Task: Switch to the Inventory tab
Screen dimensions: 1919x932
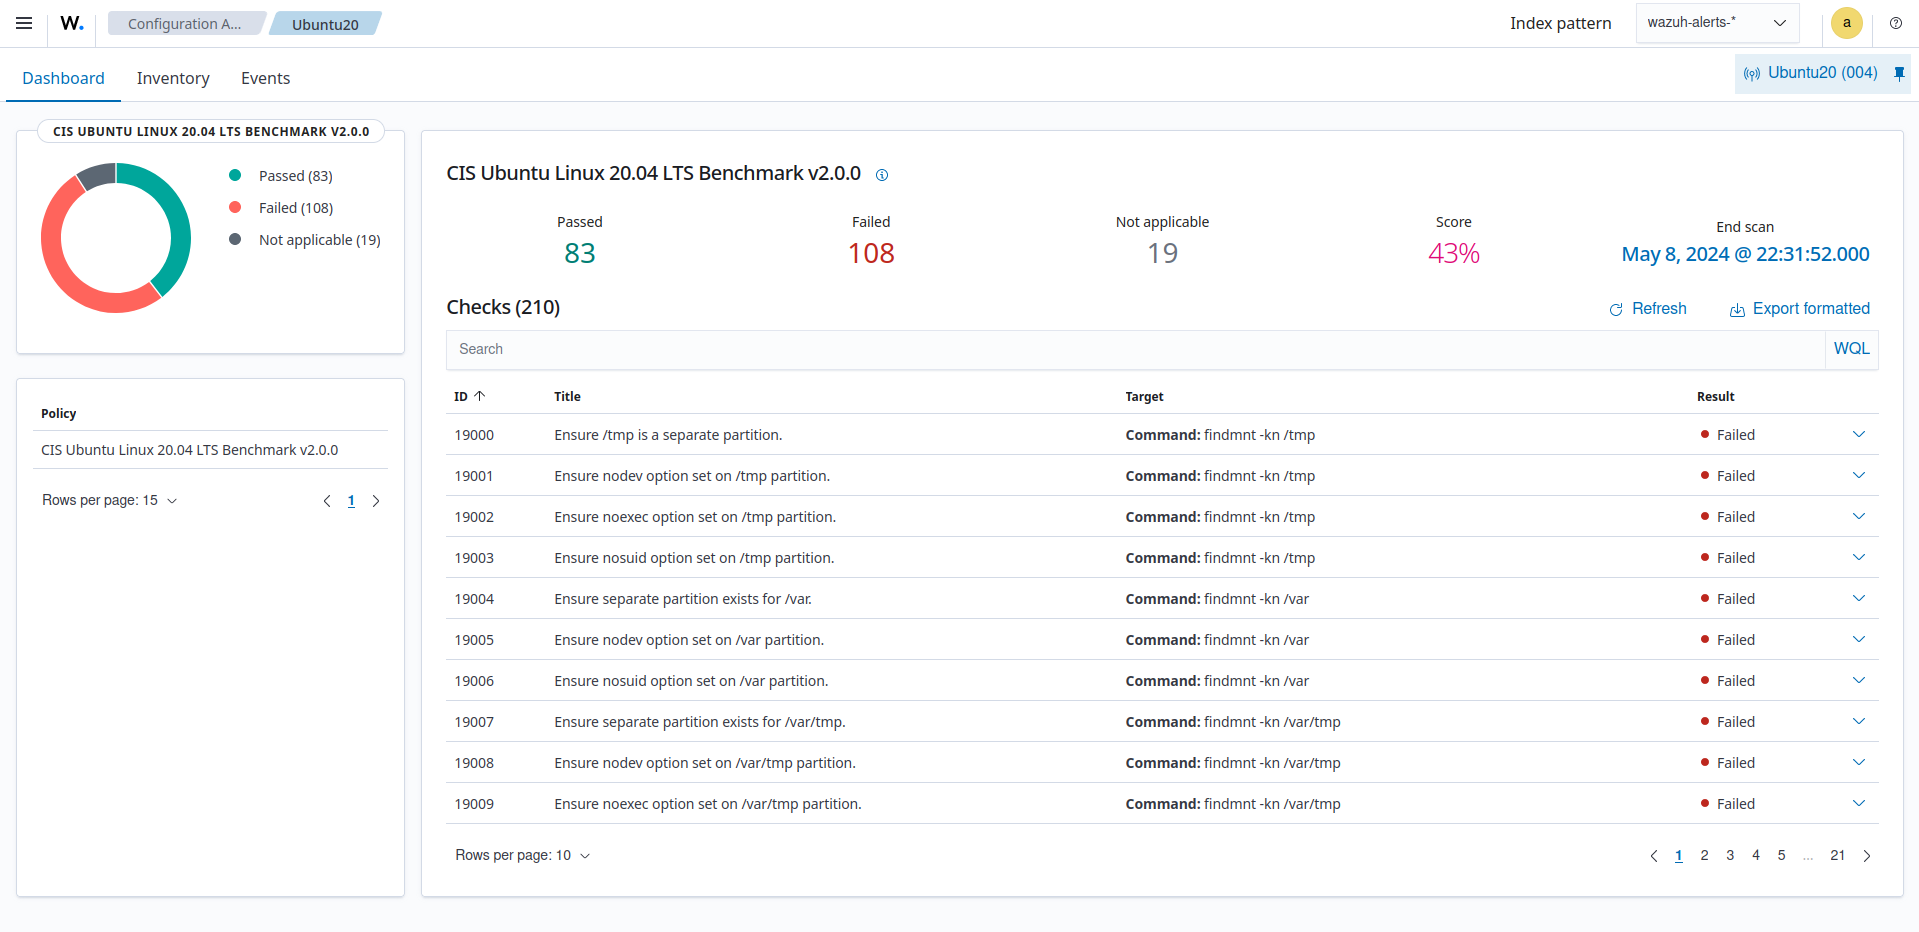Action: (172, 77)
